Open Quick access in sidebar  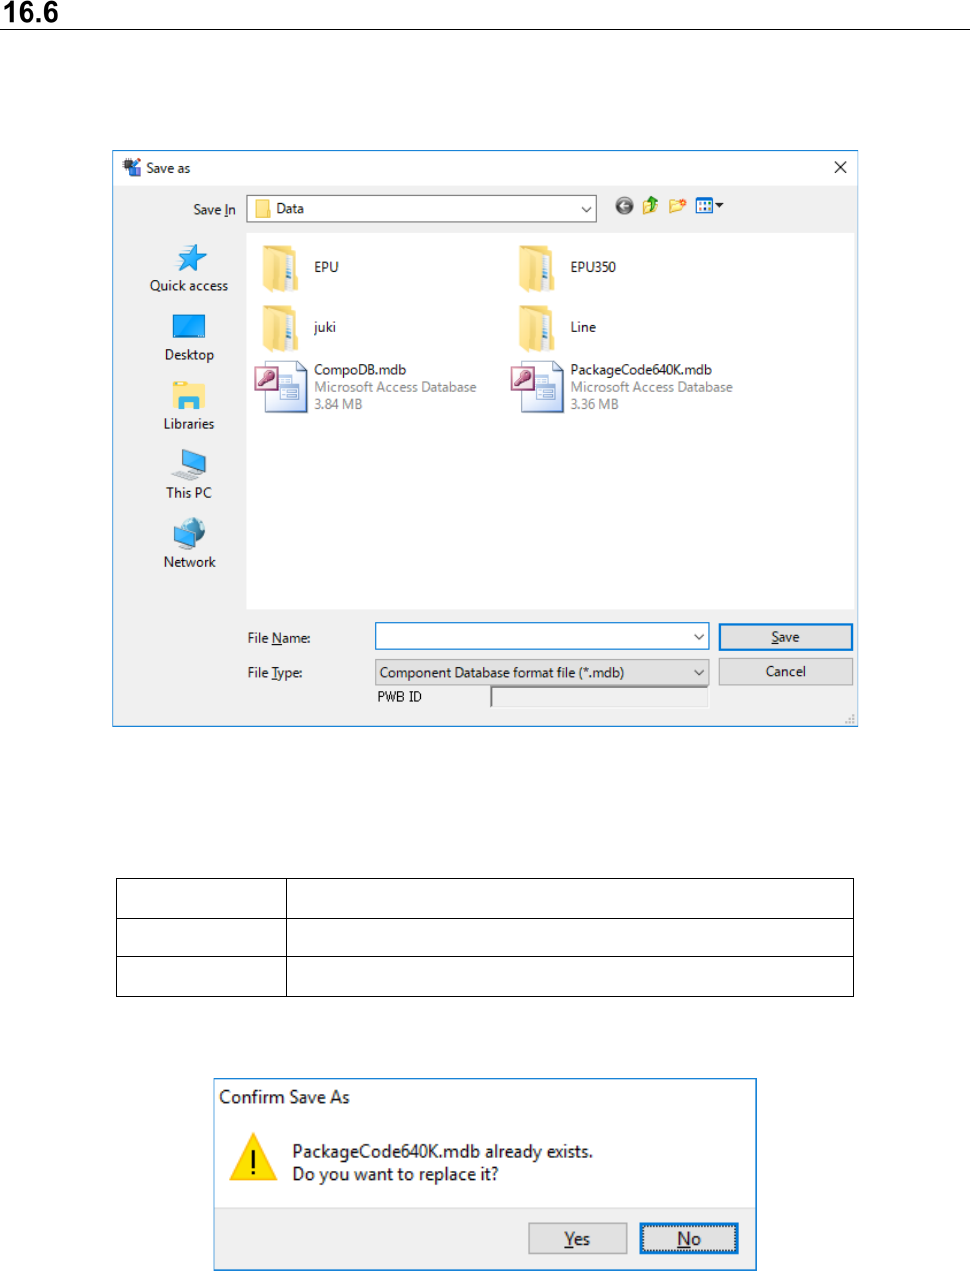click(x=189, y=268)
